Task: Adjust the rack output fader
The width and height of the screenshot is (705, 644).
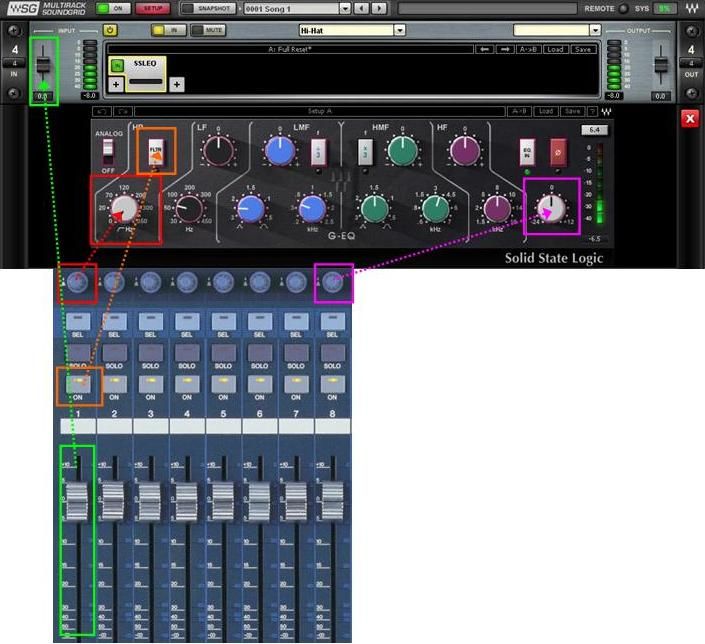Action: [x=660, y=64]
